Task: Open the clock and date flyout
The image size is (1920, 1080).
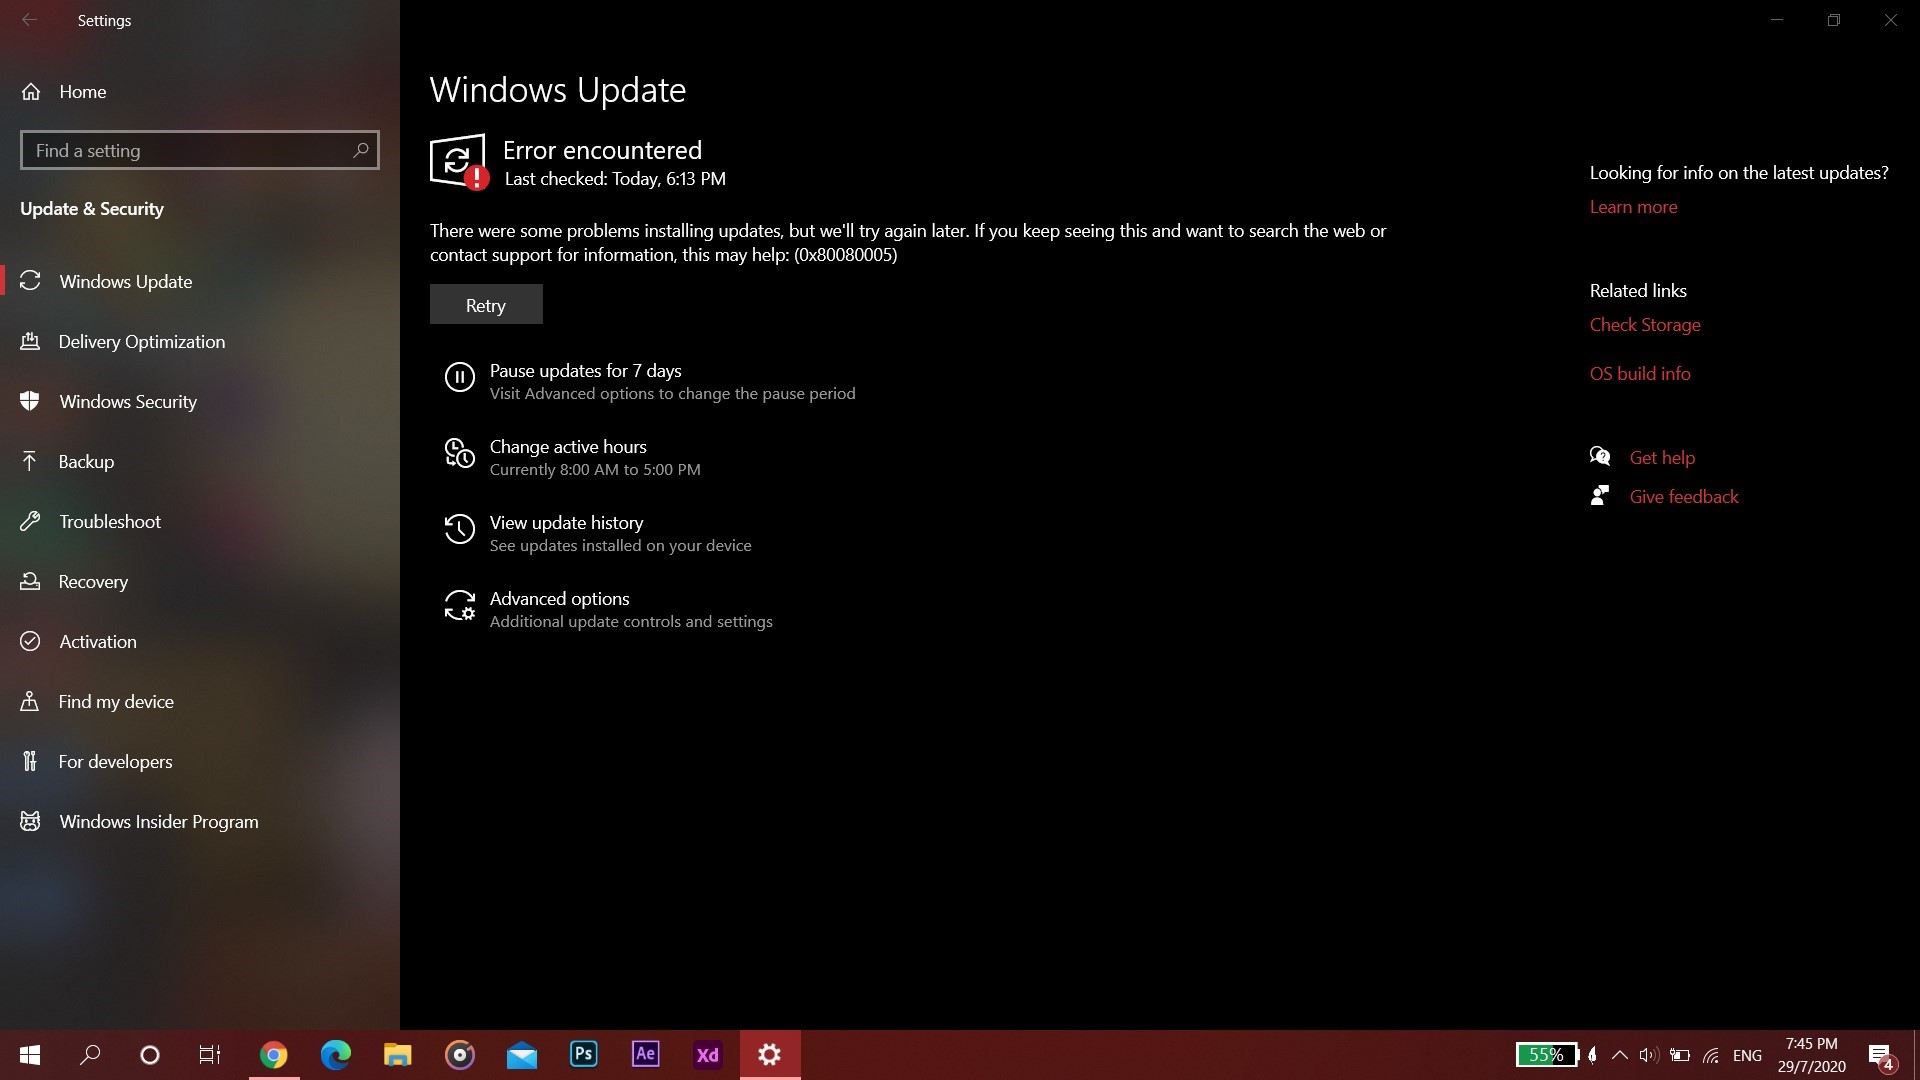Action: click(1811, 1055)
